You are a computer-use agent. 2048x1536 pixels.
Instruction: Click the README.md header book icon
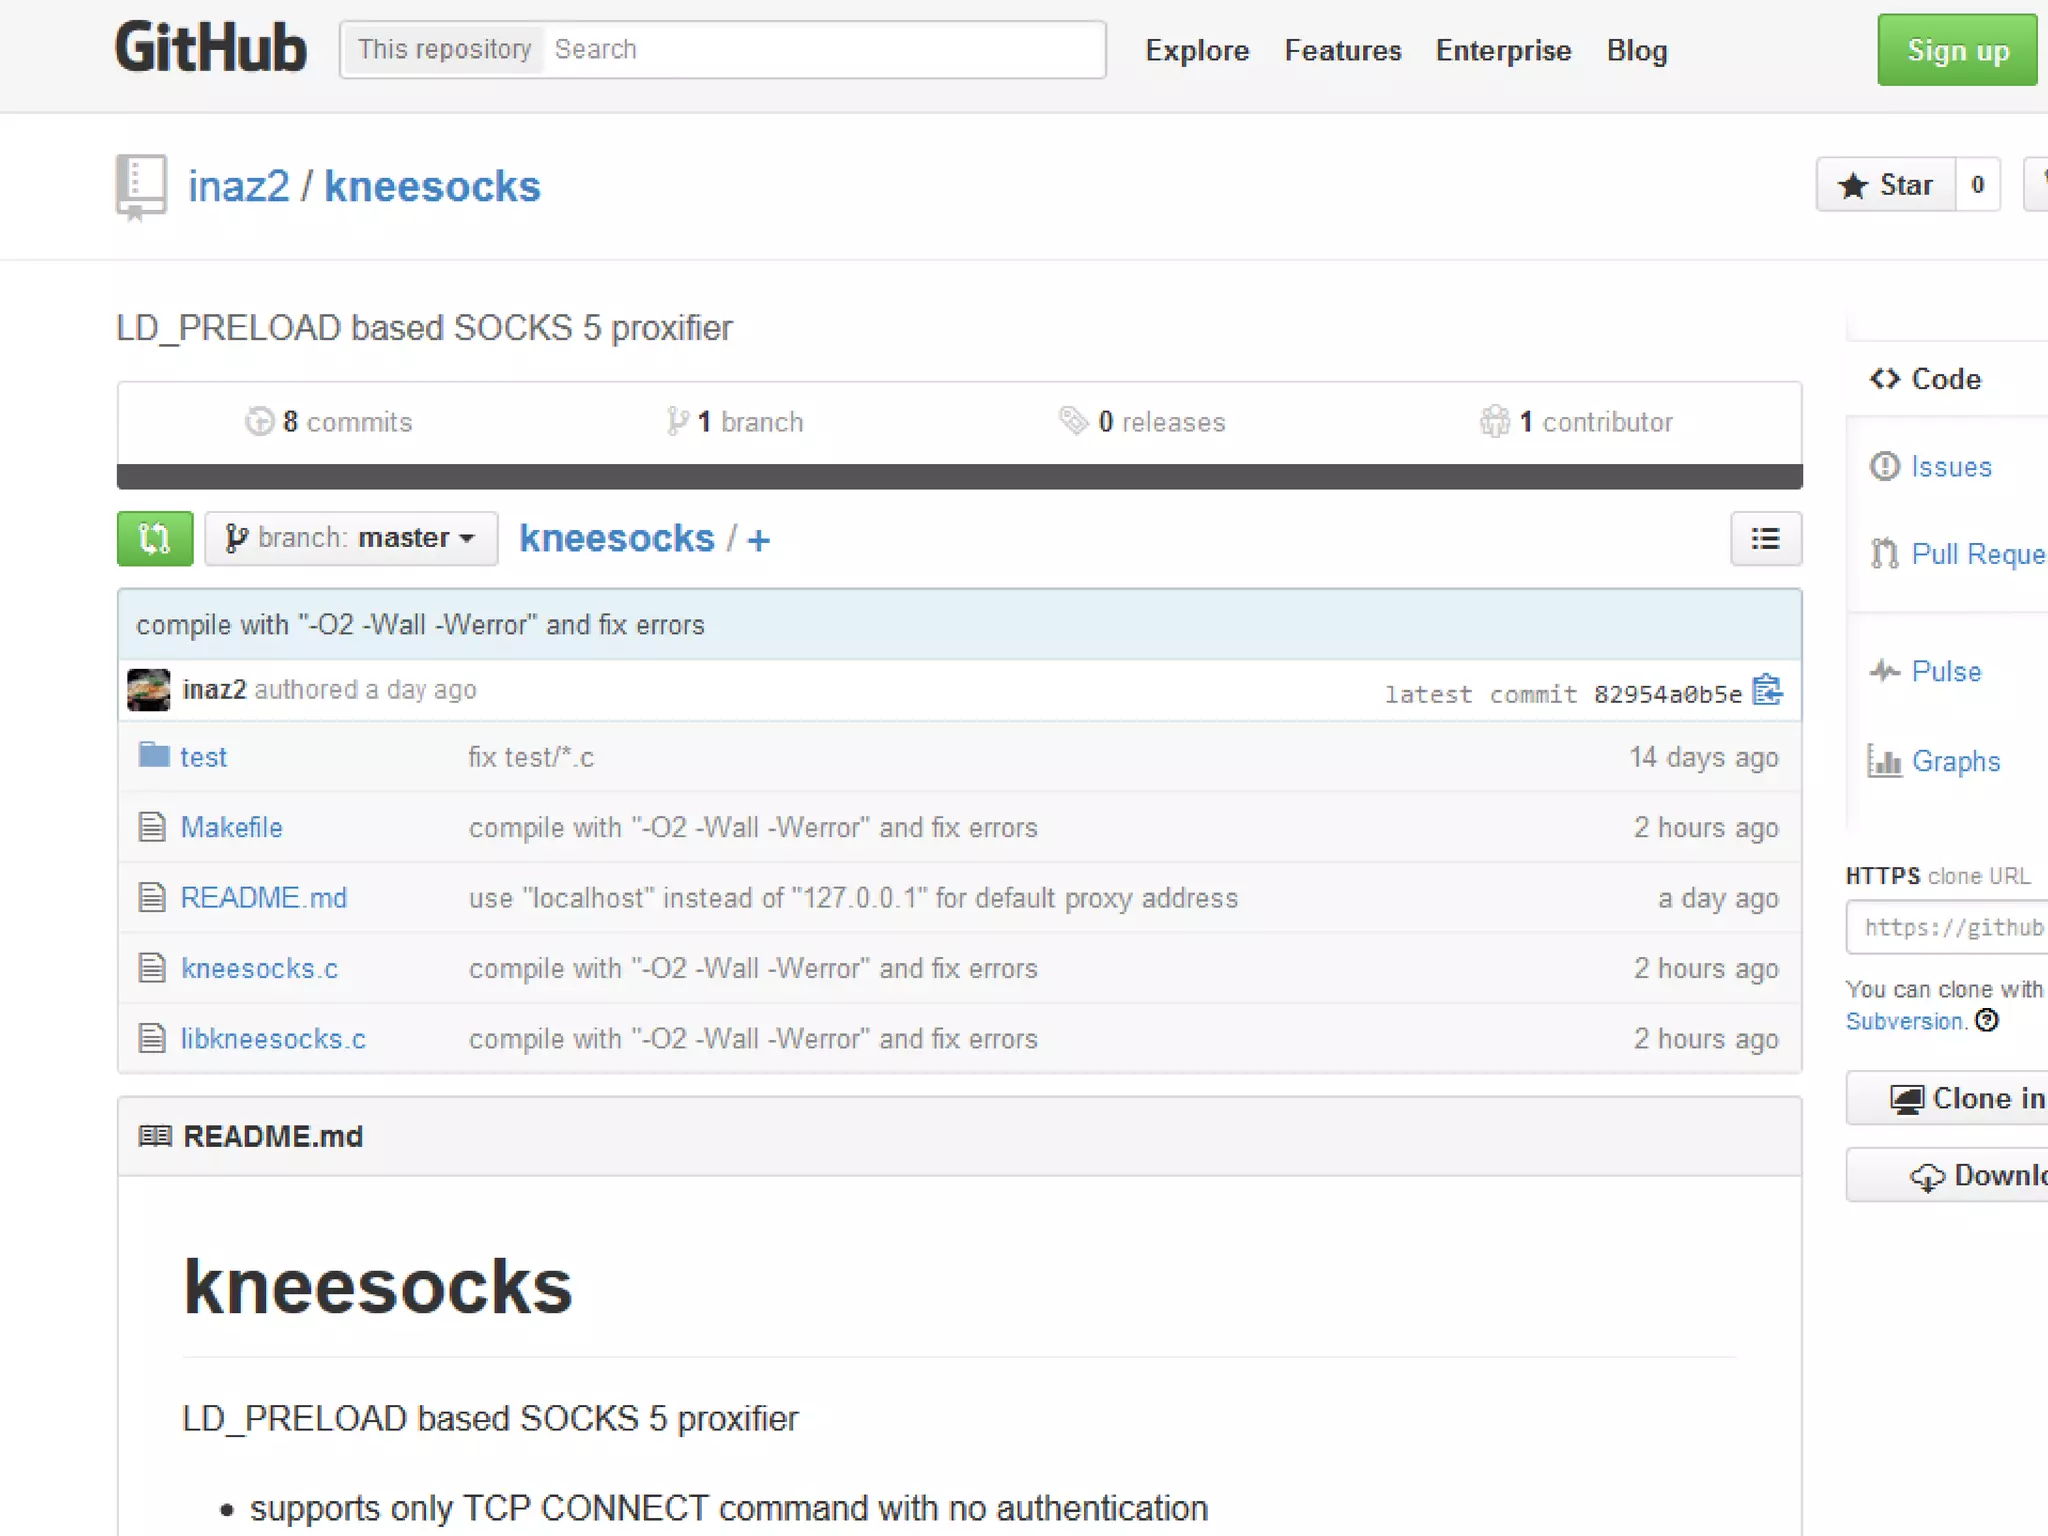click(155, 1136)
